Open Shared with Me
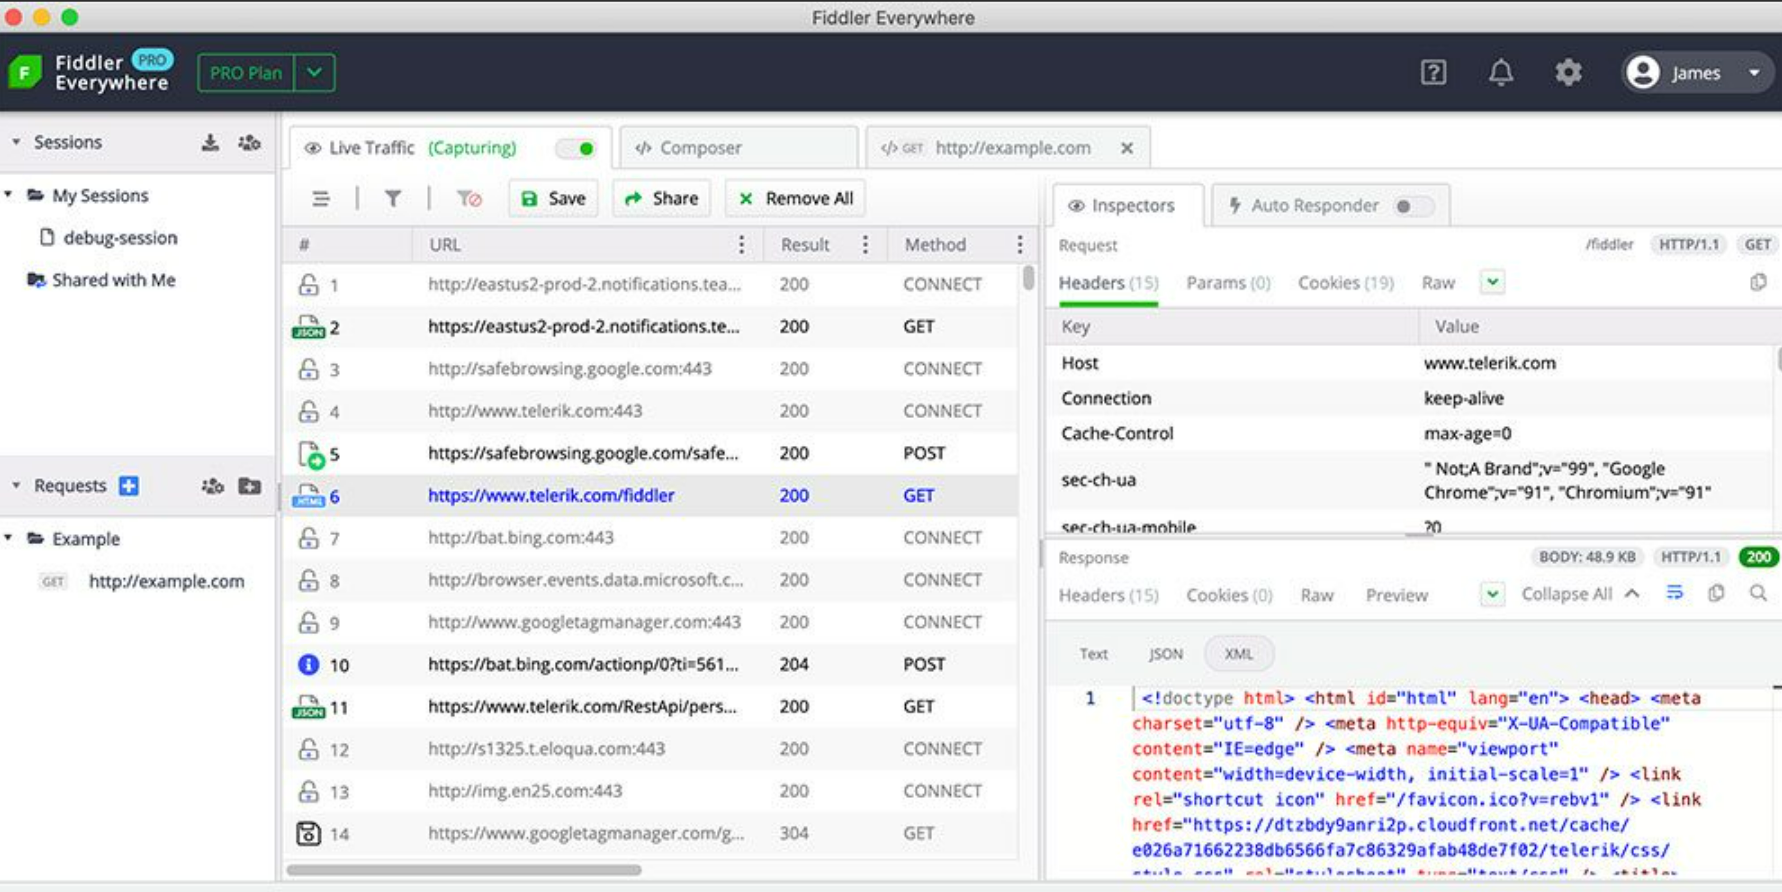Image resolution: width=1782 pixels, height=892 pixels. tap(113, 280)
